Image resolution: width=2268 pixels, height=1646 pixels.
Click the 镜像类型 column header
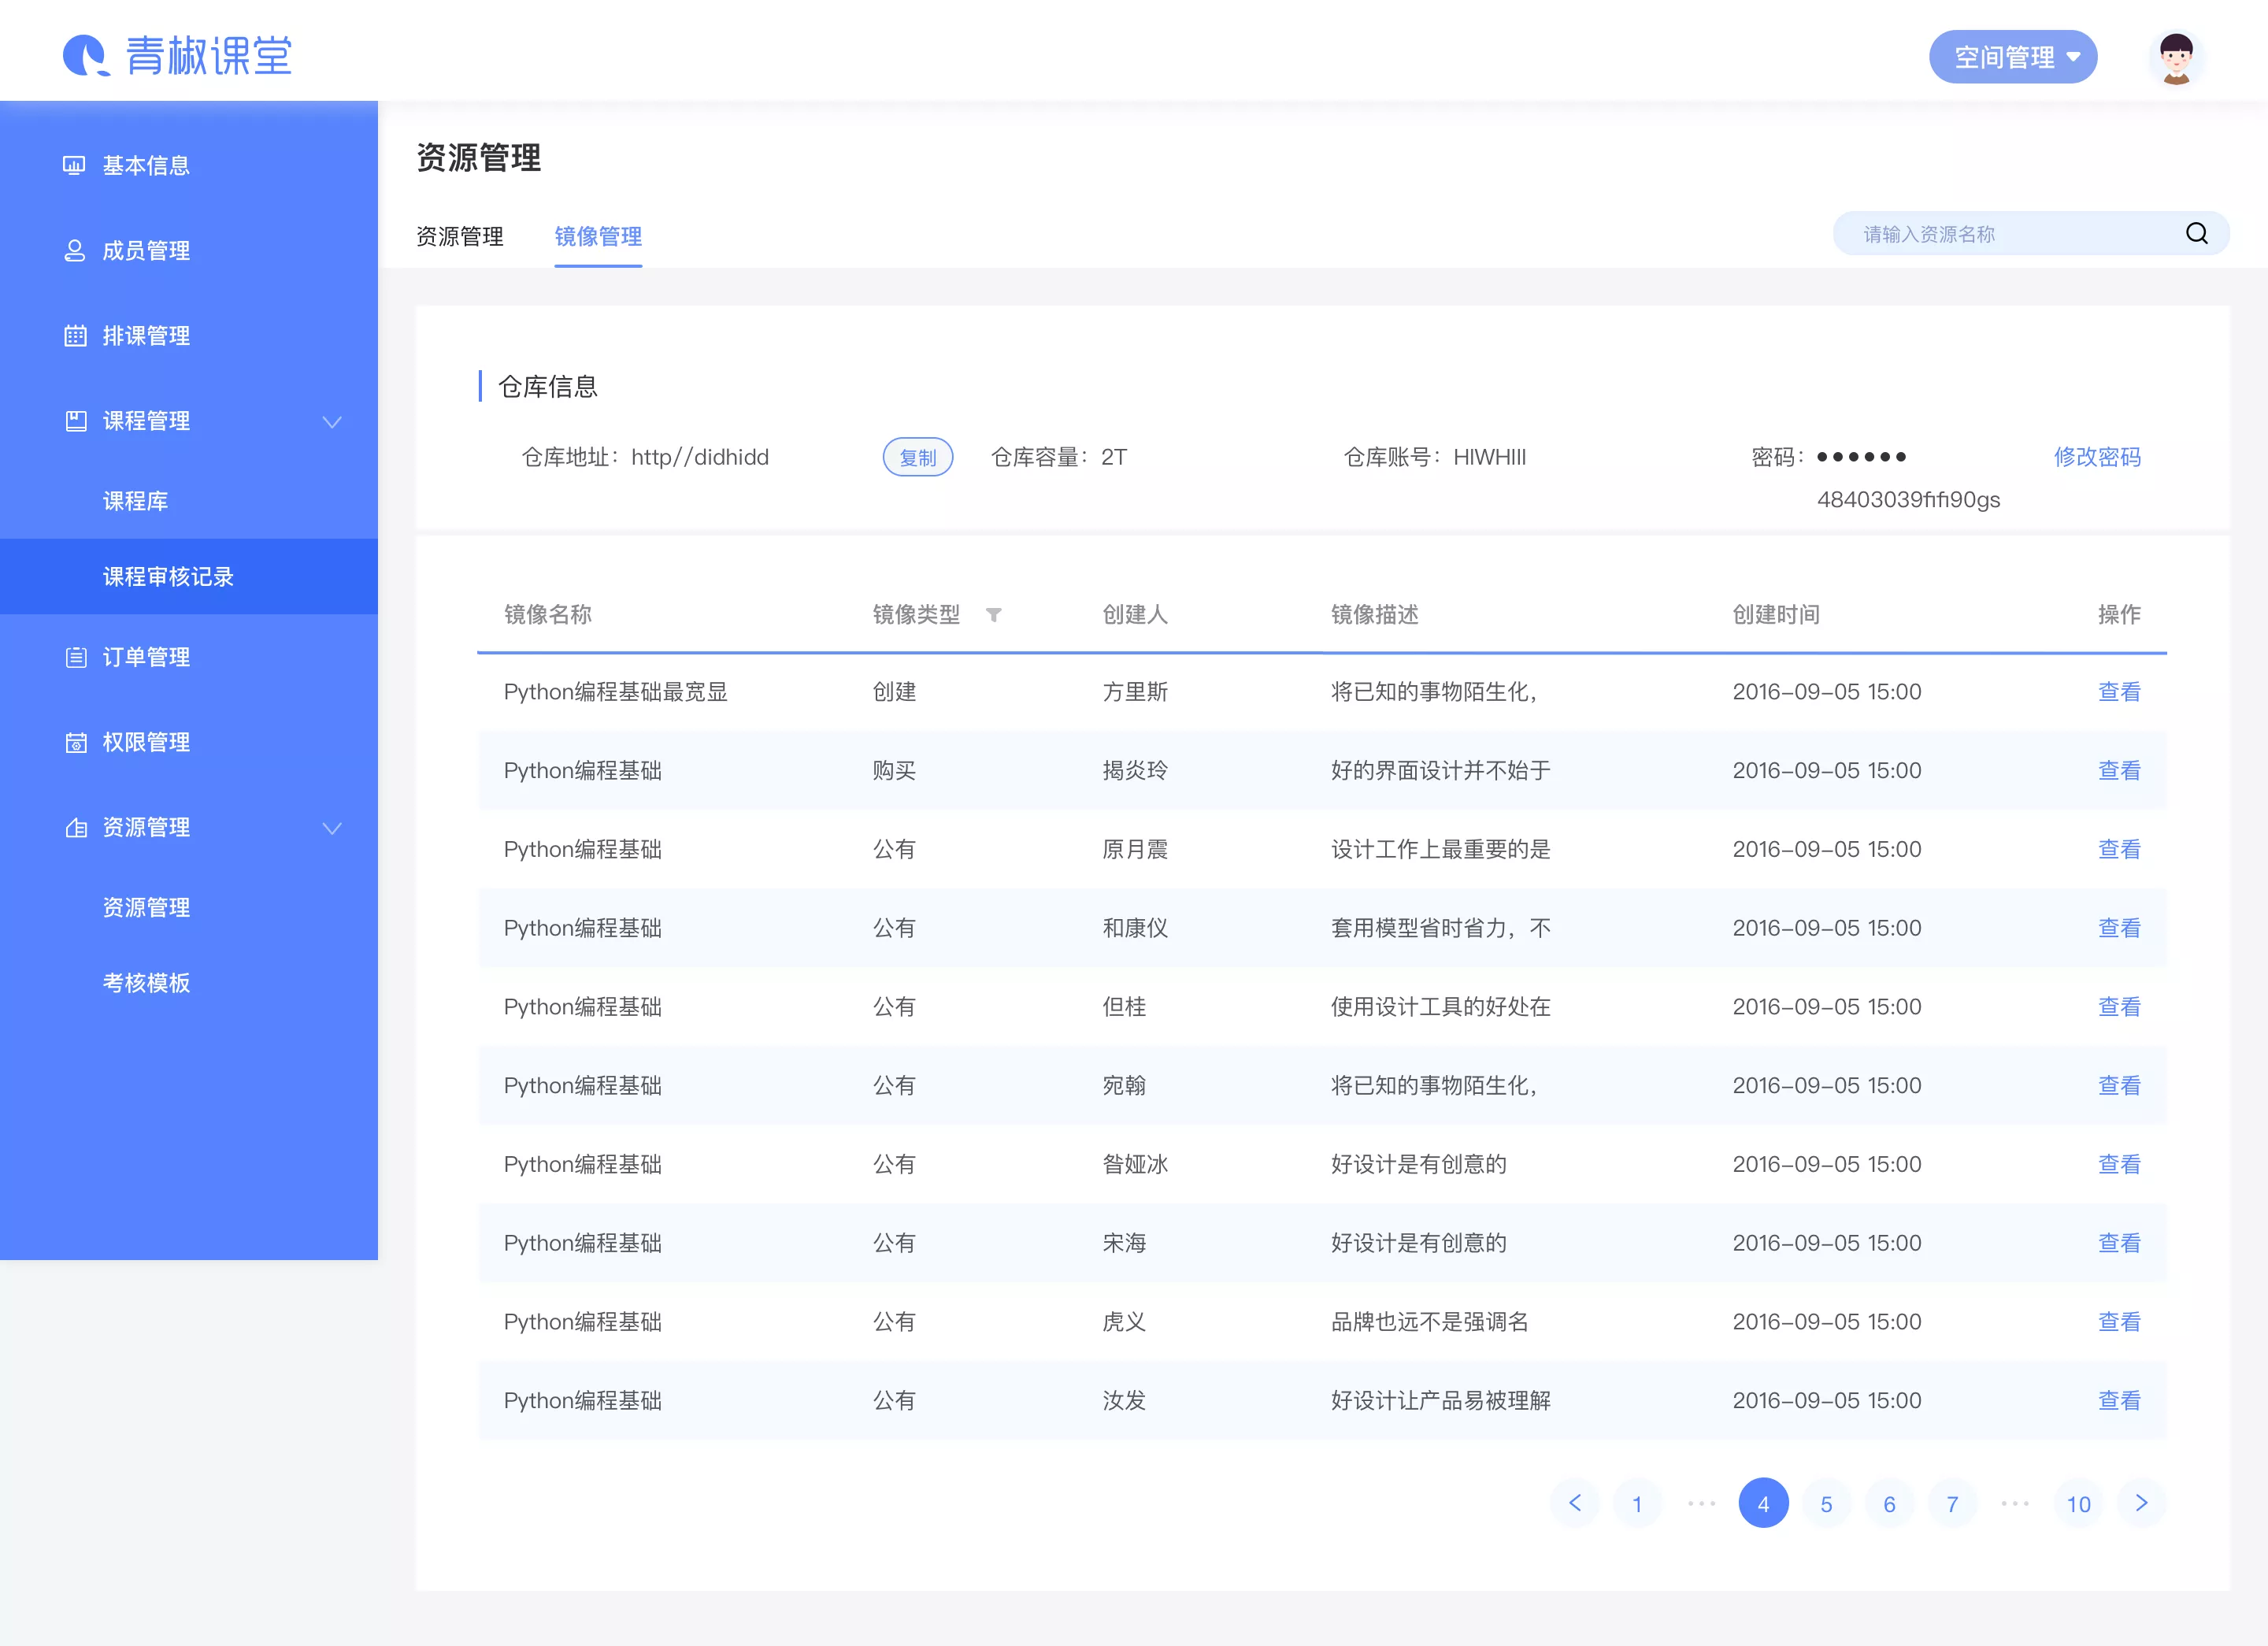pyautogui.click(x=916, y=615)
